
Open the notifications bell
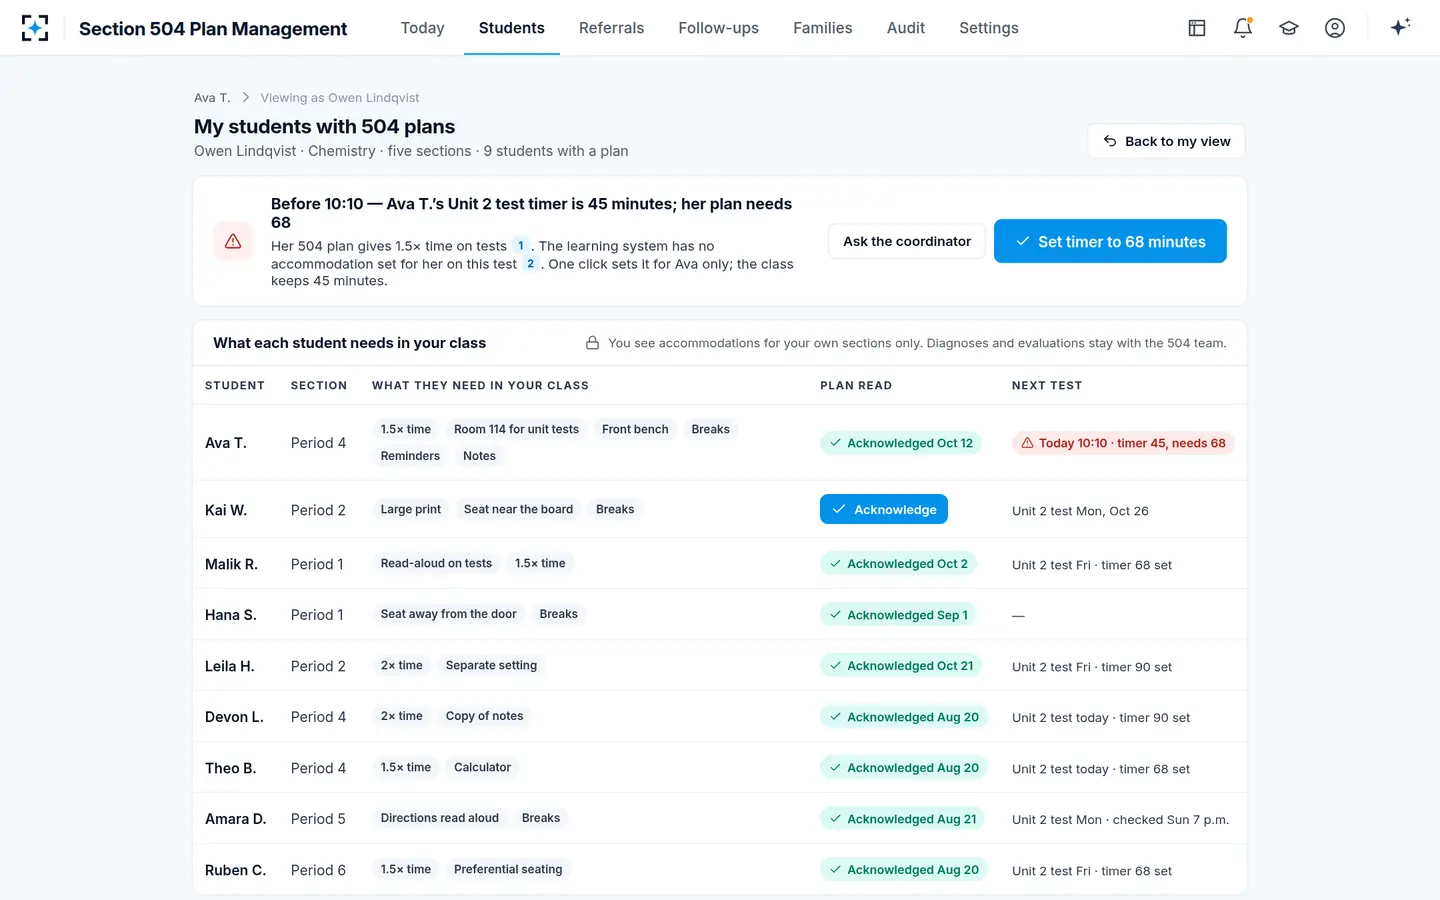tap(1243, 28)
